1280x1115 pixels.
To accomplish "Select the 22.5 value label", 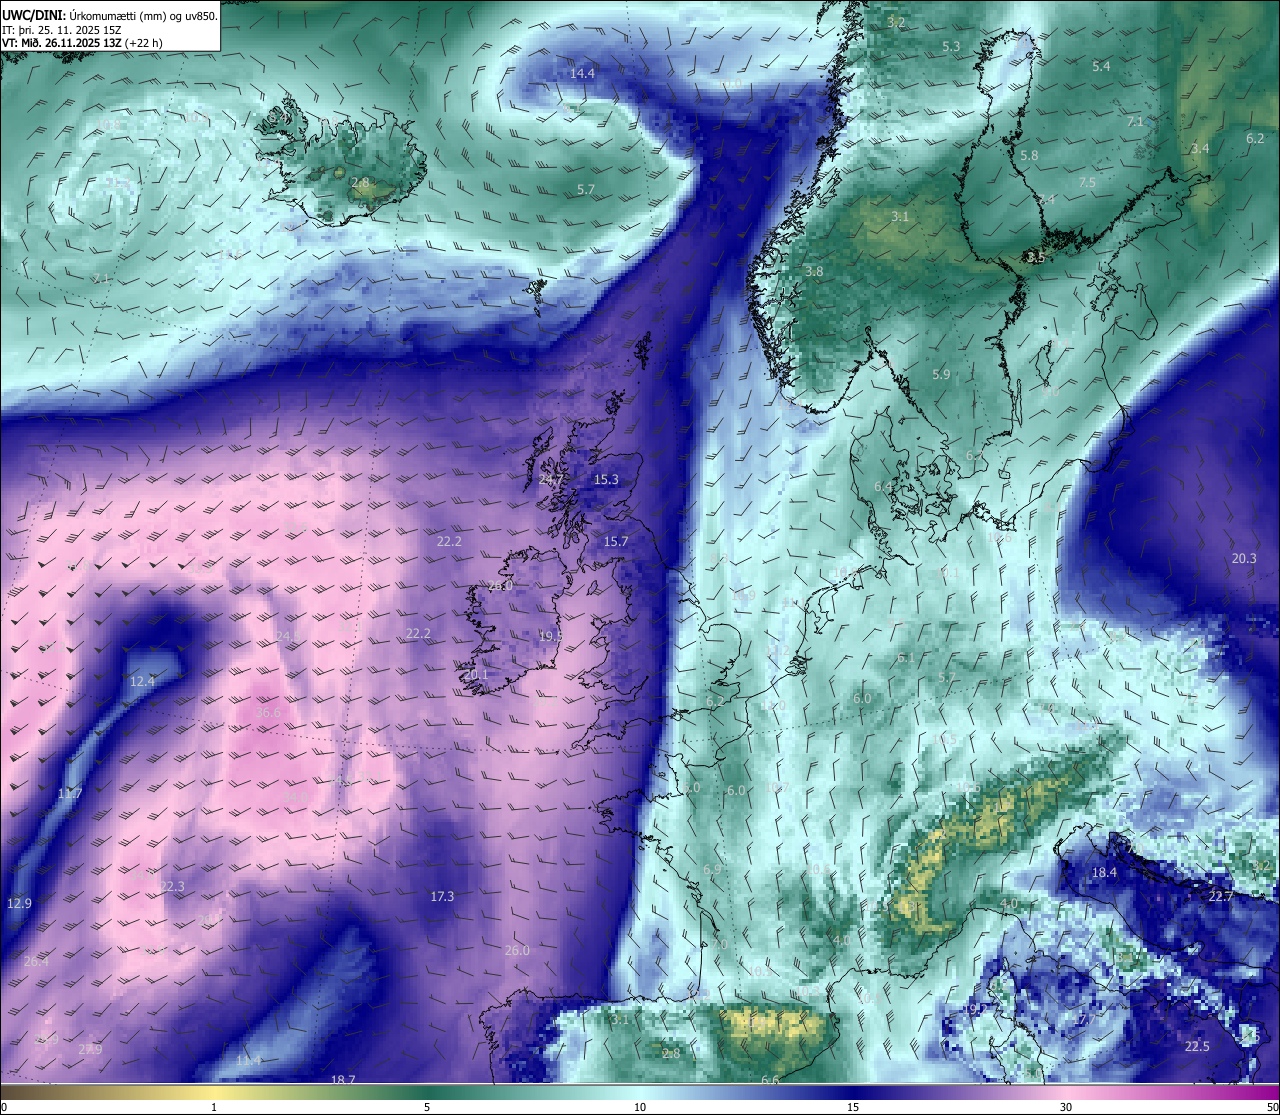I will 1197,1047.
